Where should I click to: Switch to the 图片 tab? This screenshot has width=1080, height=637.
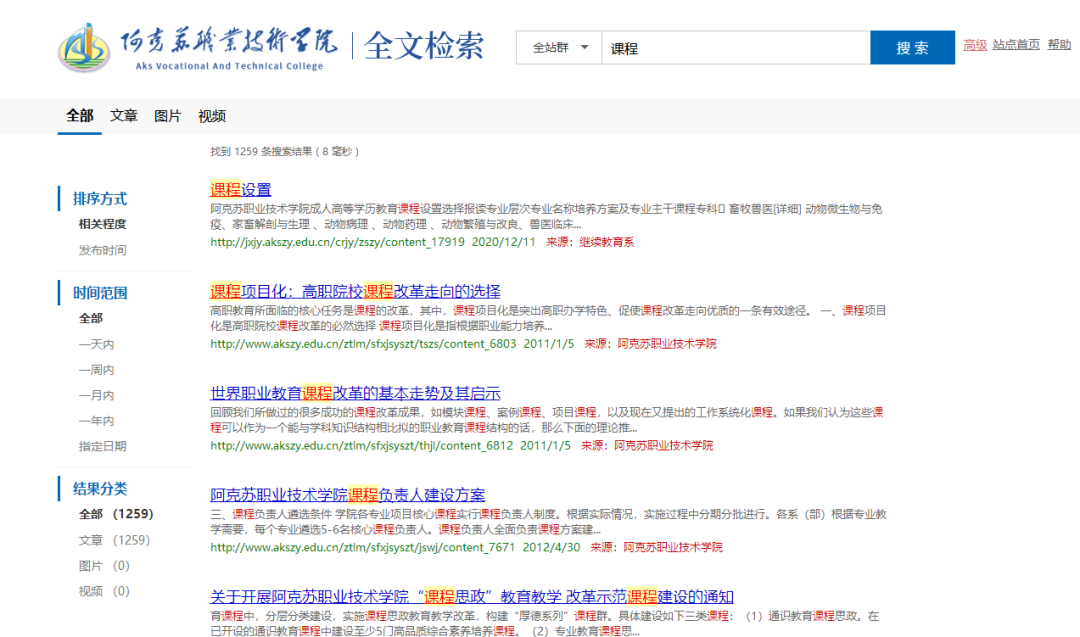[x=168, y=116]
